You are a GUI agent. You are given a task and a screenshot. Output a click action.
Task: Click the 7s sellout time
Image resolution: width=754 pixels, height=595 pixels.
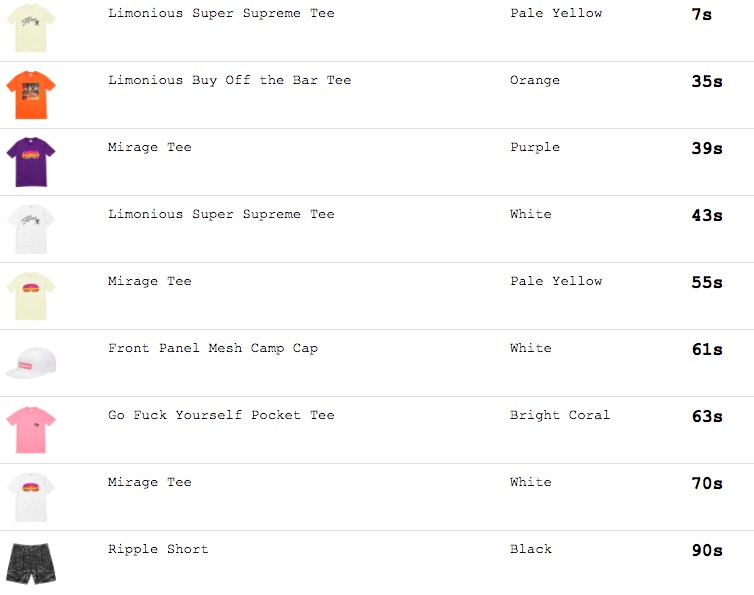(702, 14)
